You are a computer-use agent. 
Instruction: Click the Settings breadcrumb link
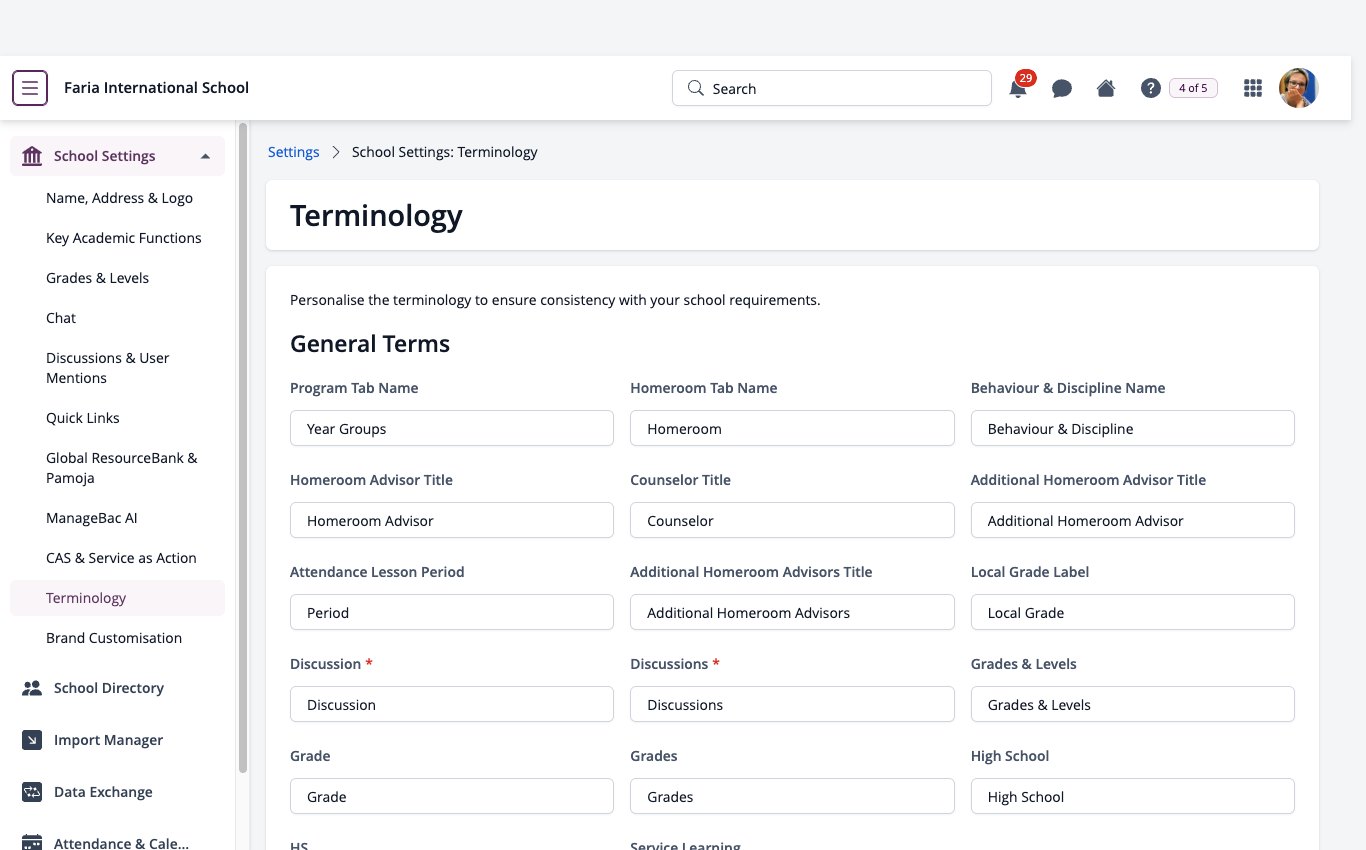(x=293, y=152)
